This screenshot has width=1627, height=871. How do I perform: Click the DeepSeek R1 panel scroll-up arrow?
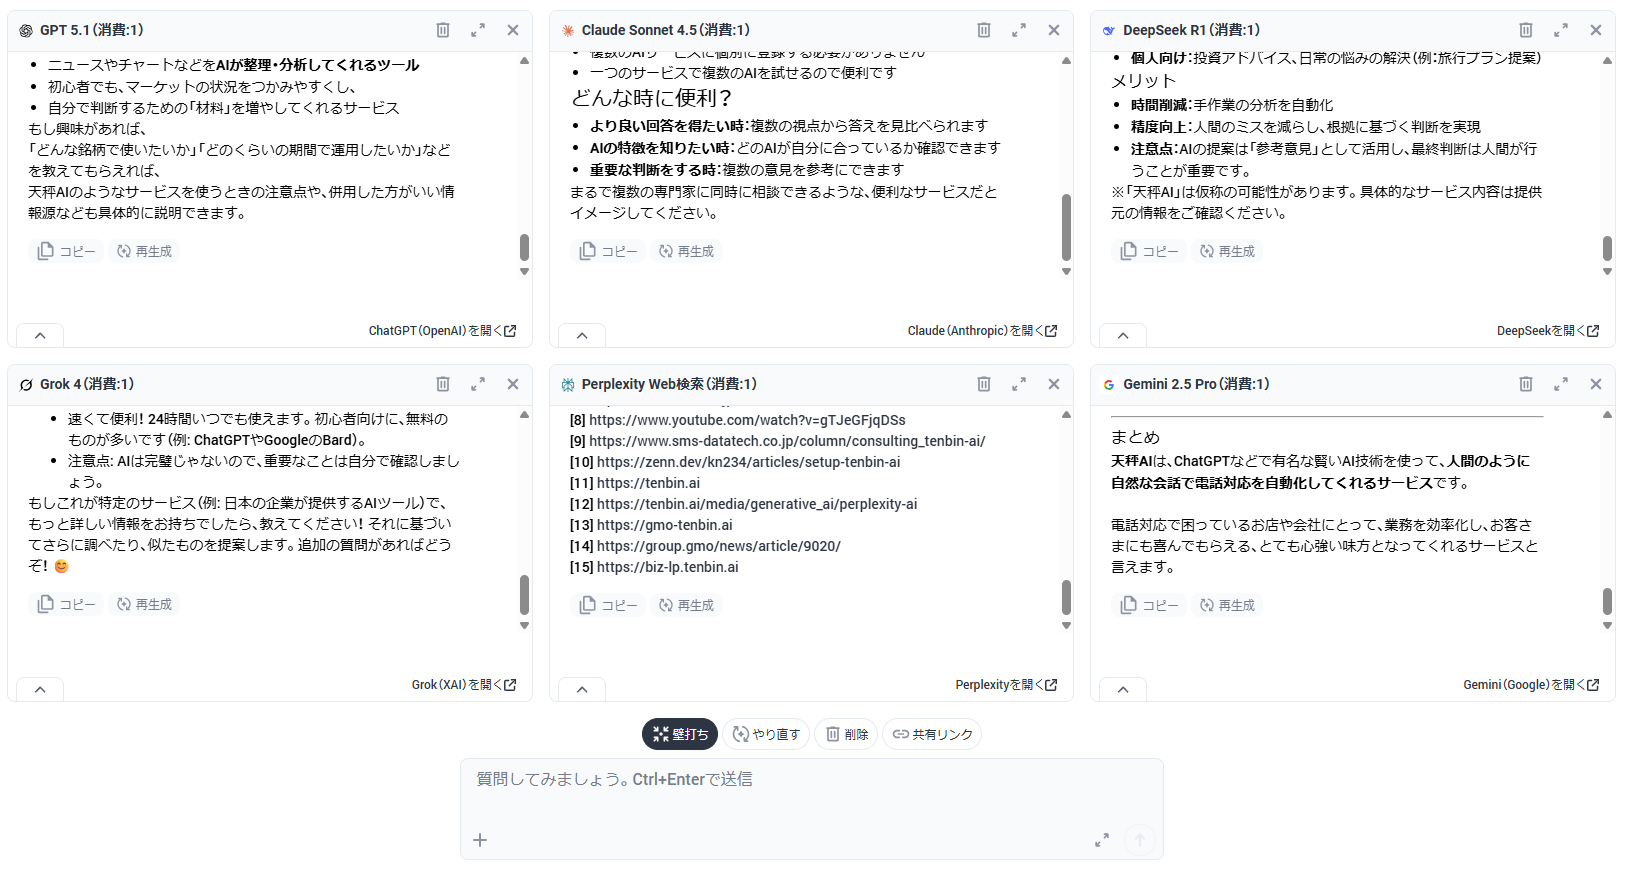[x=1607, y=61]
